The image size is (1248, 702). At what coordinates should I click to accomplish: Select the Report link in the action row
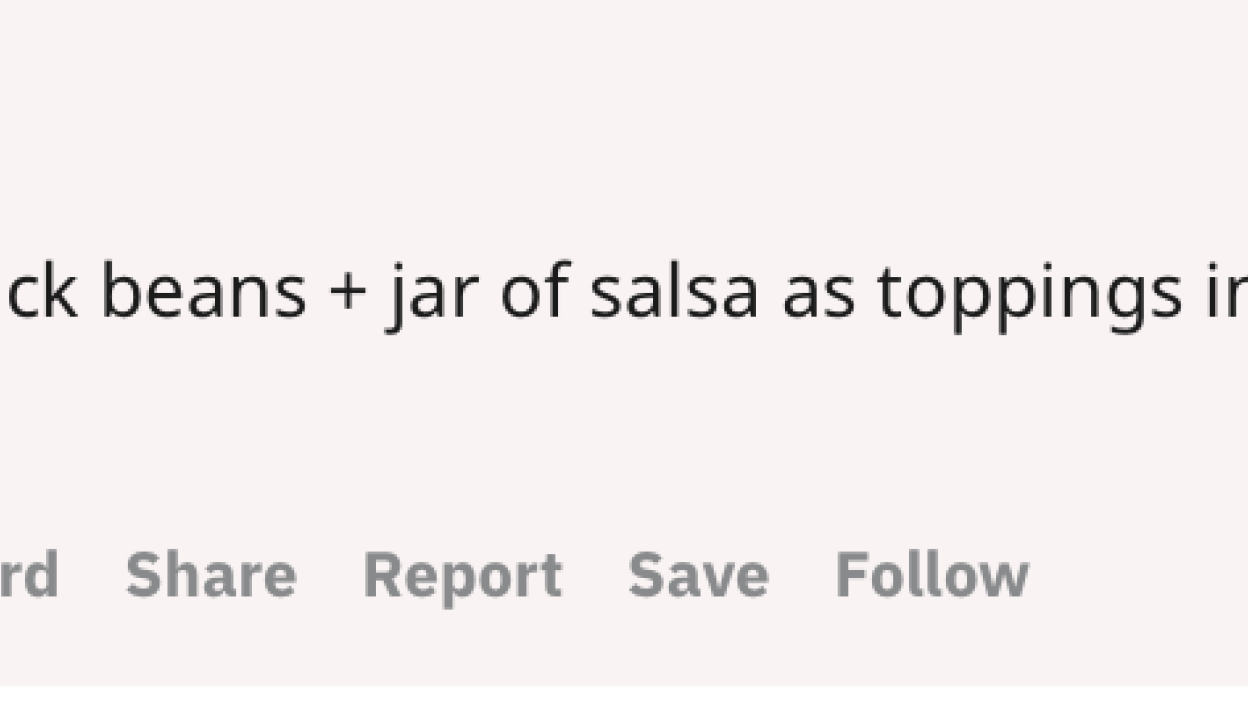click(463, 577)
